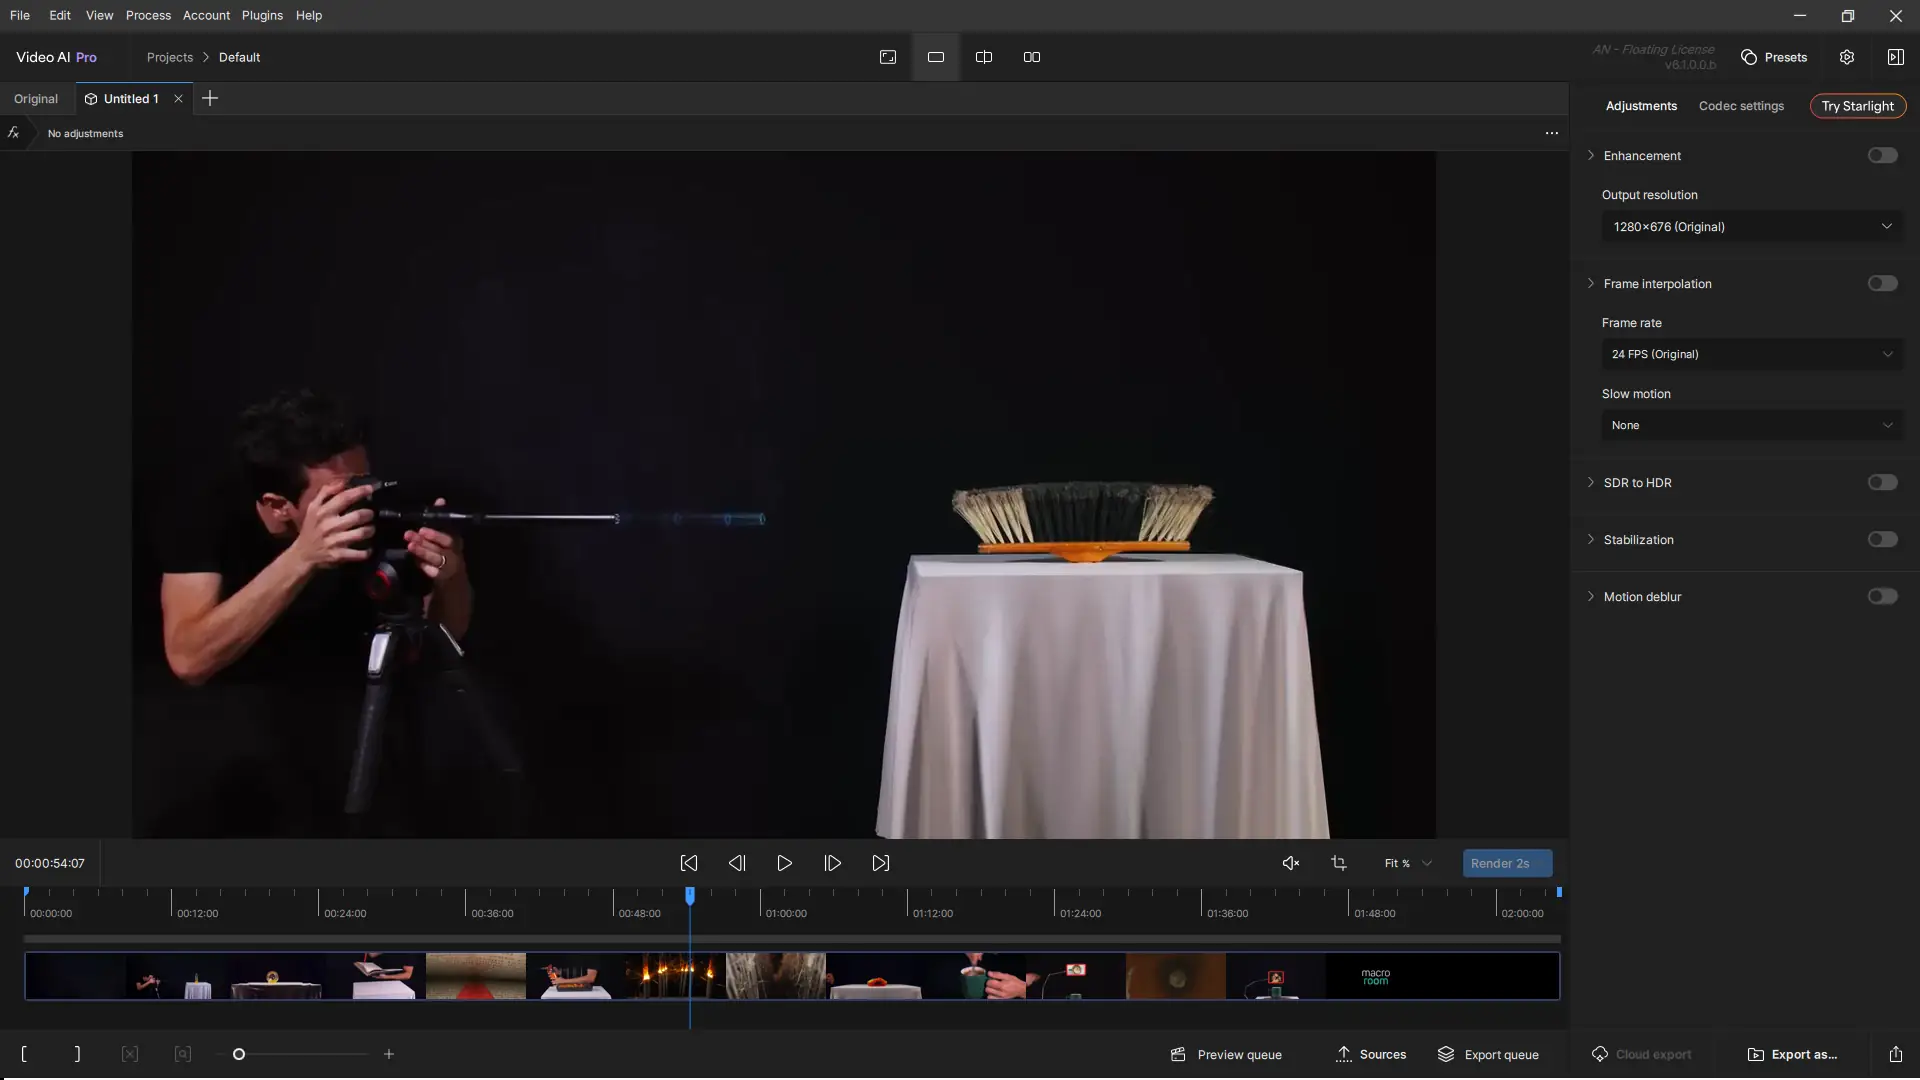Turn on Frame interpolation
Viewport: 1920px width, 1080px height.
coord(1882,283)
